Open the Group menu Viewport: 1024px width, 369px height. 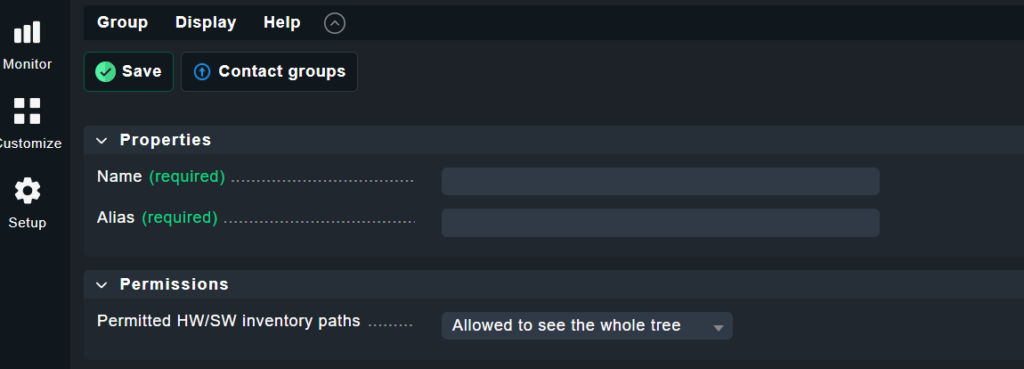click(122, 23)
